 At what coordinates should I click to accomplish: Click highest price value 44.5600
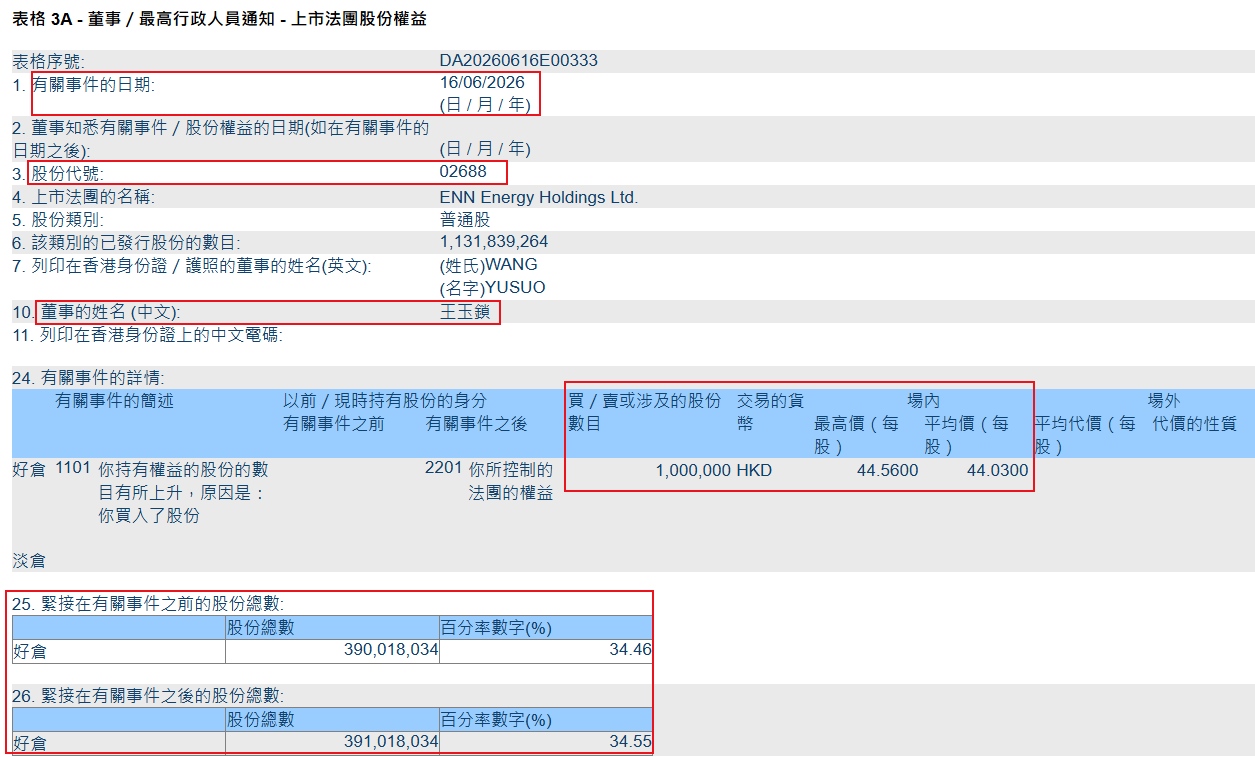[x=888, y=470]
